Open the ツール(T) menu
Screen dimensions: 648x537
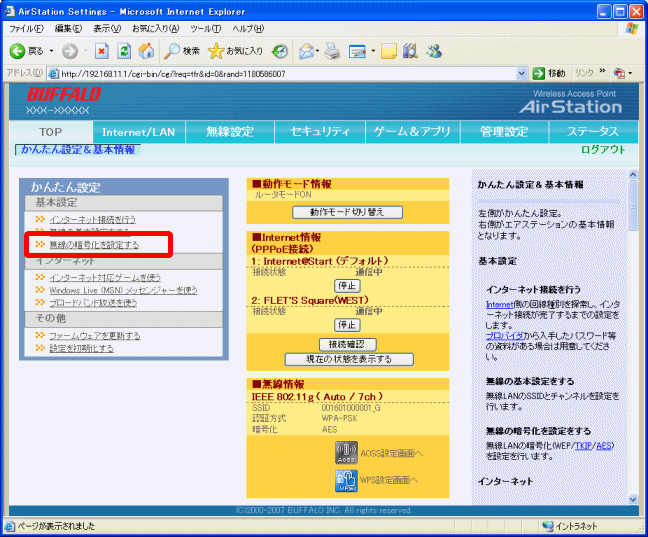(x=205, y=29)
